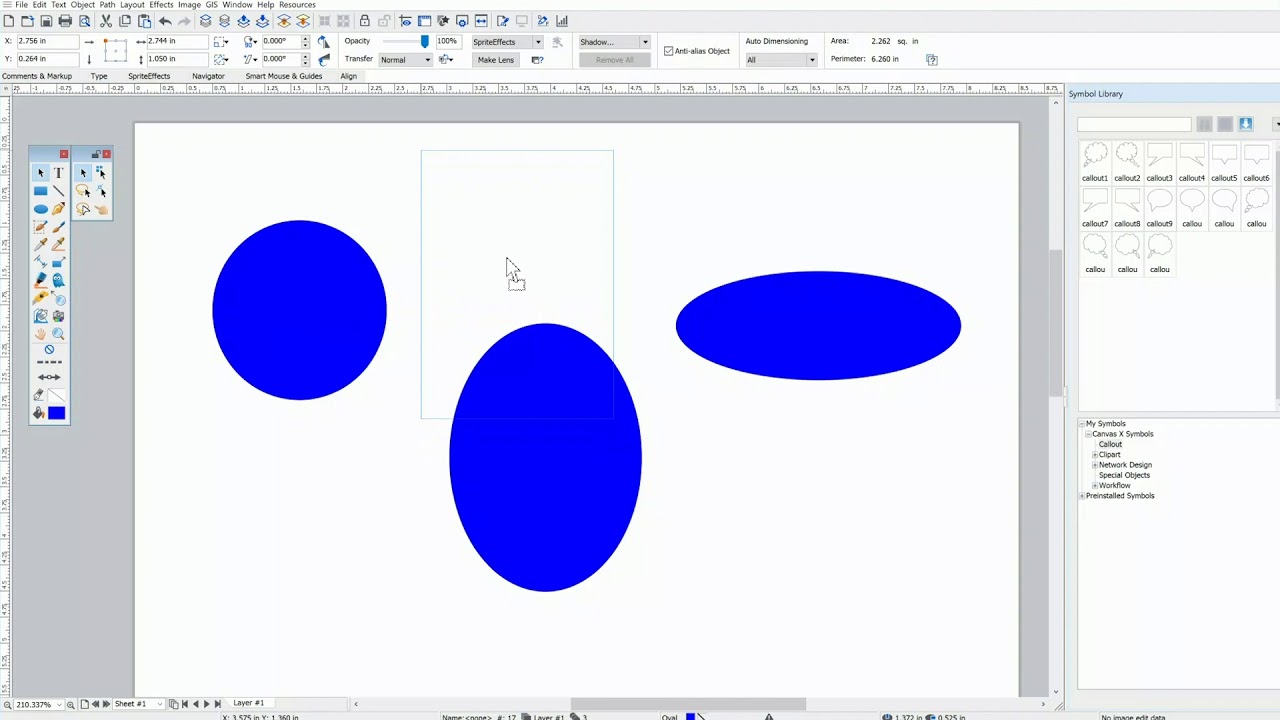The image size is (1280, 720).
Task: Select the Rectangle tool in the toolbox
Action: 40,191
